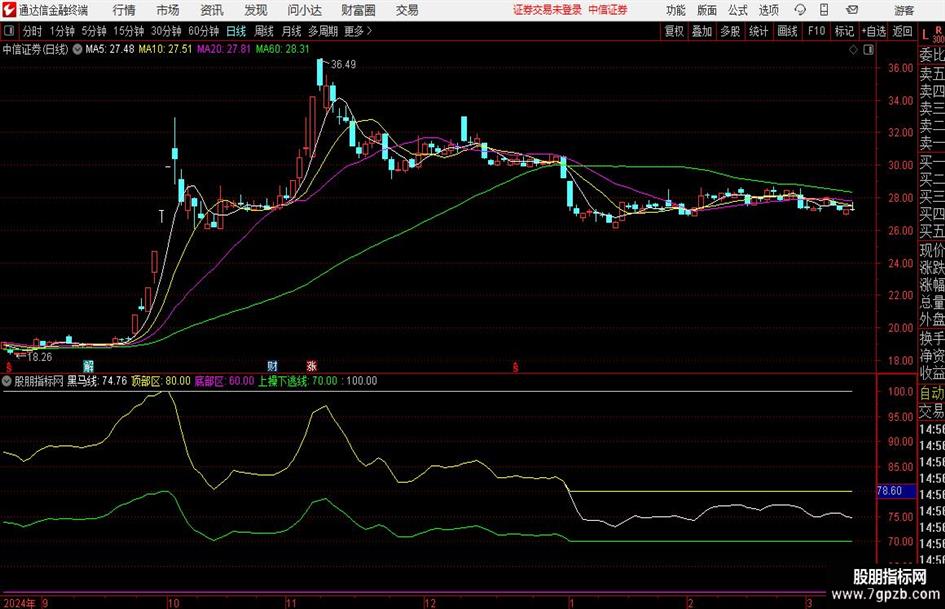Image resolution: width=945 pixels, height=609 pixels.
Task: Open the 功能 menu
Action: (676, 10)
